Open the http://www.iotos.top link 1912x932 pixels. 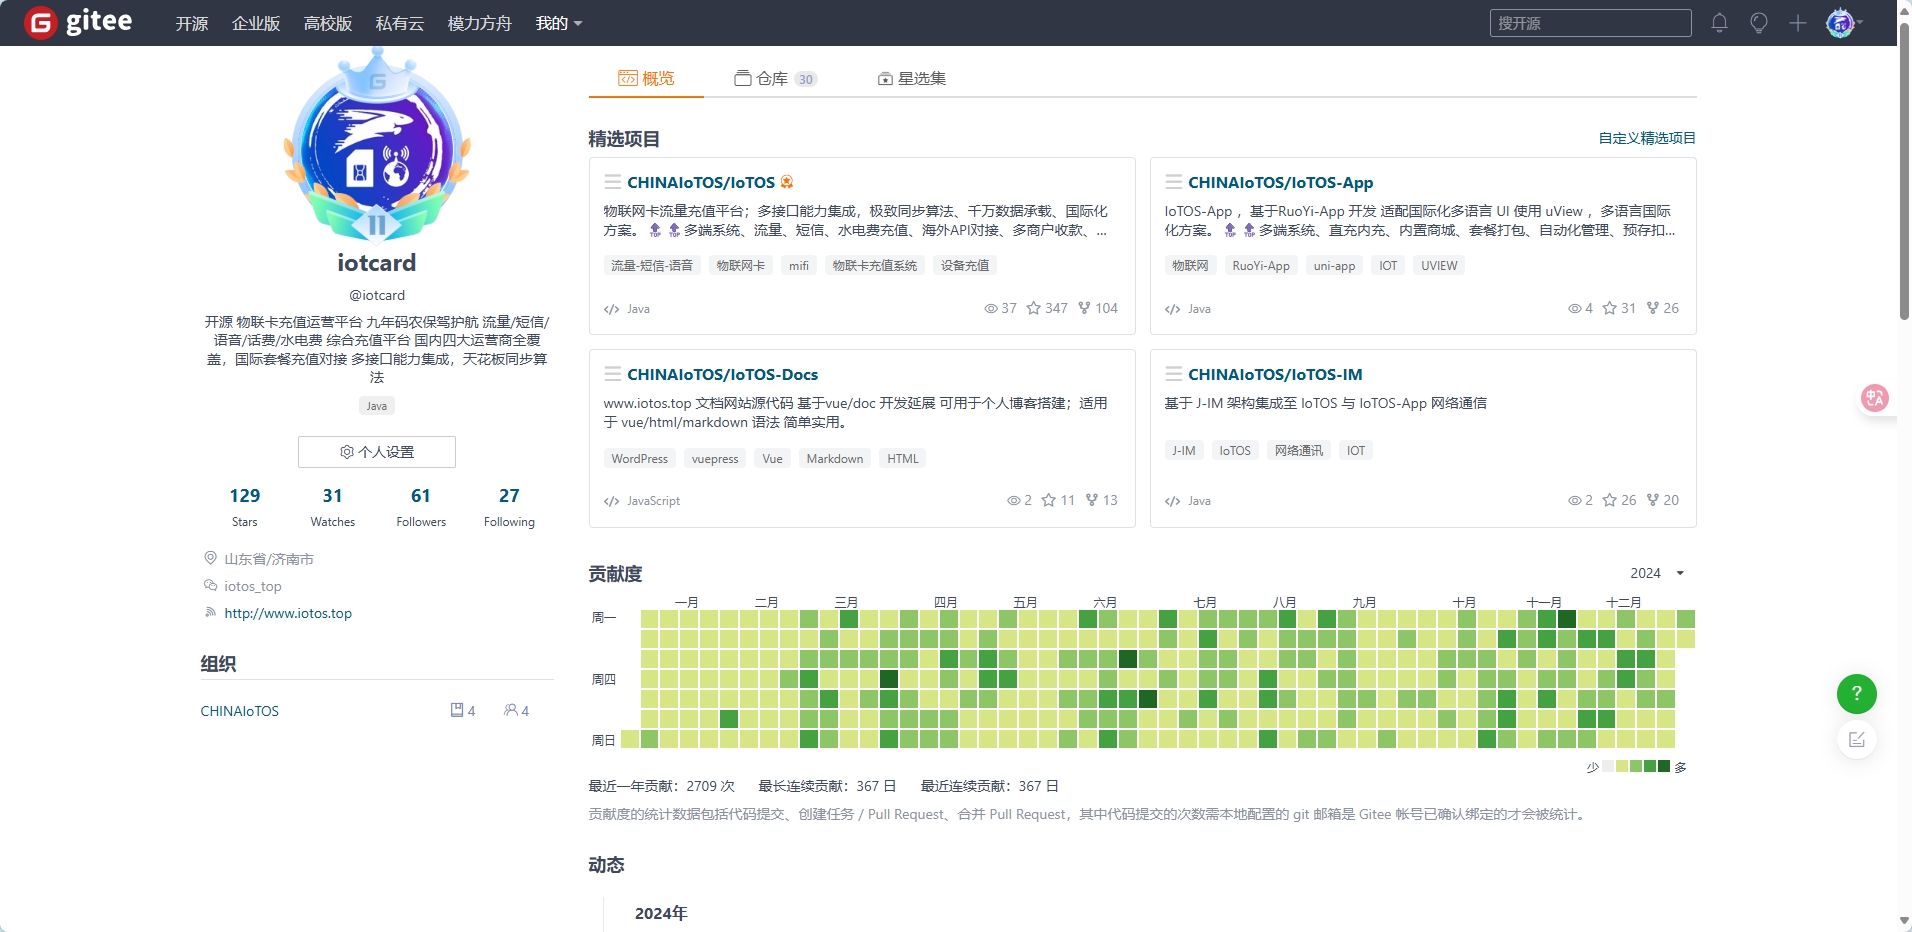click(x=288, y=613)
